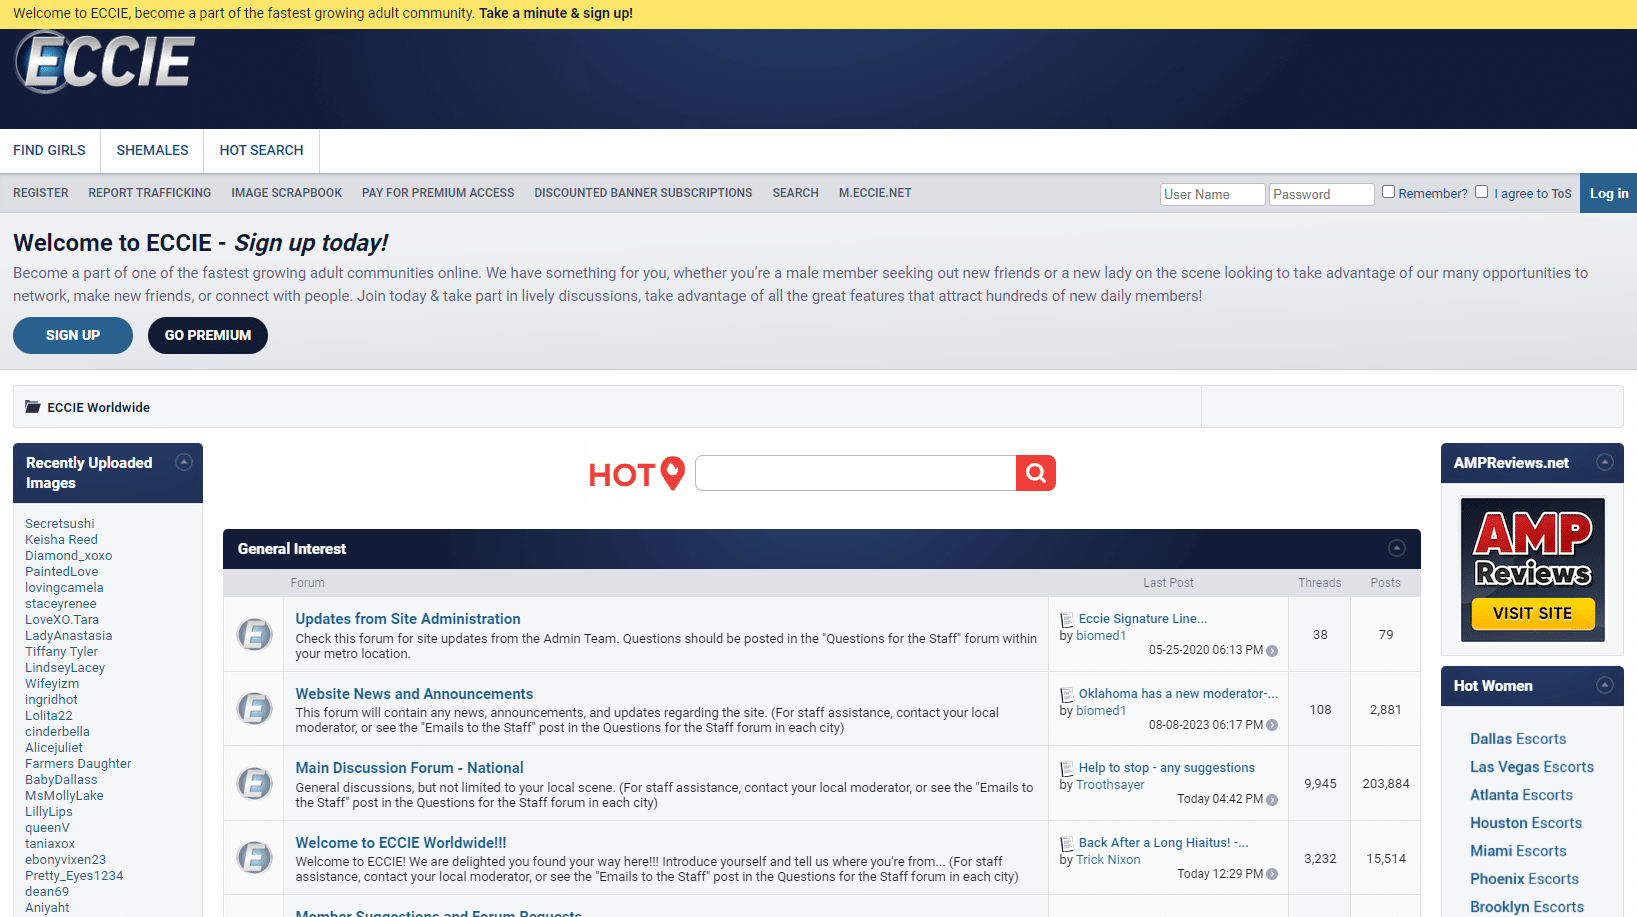Collapse the AMPReviews.net panel
The width and height of the screenshot is (1637, 917).
click(x=1605, y=462)
